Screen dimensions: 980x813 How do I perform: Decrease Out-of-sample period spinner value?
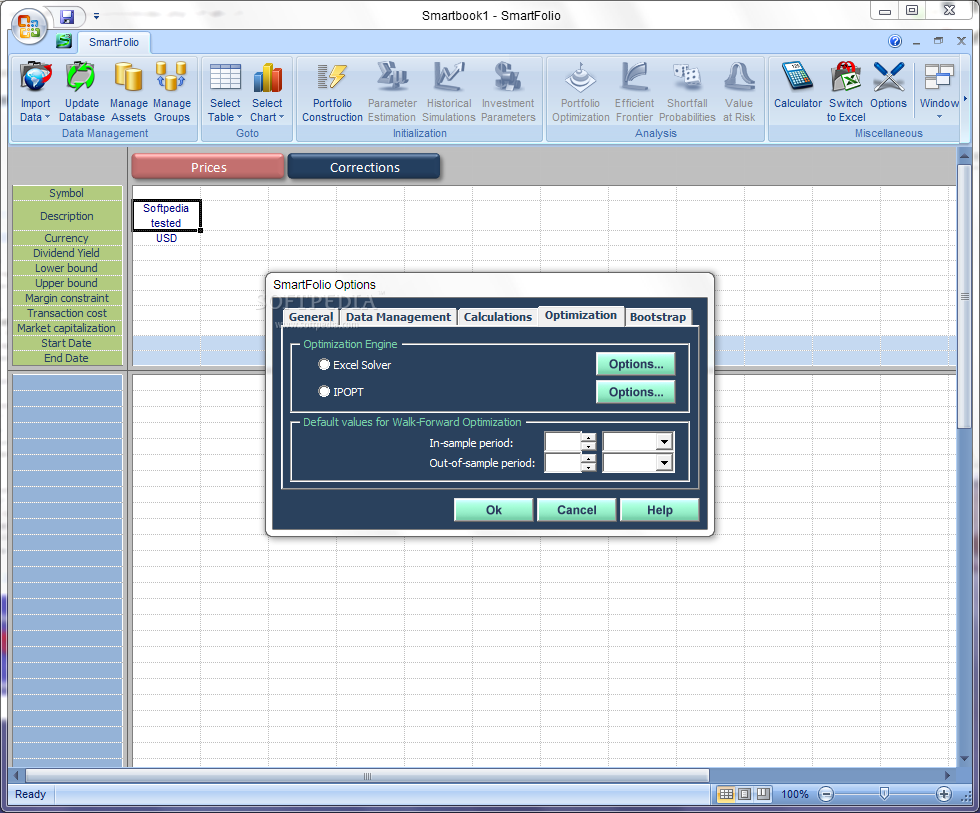coord(588,467)
